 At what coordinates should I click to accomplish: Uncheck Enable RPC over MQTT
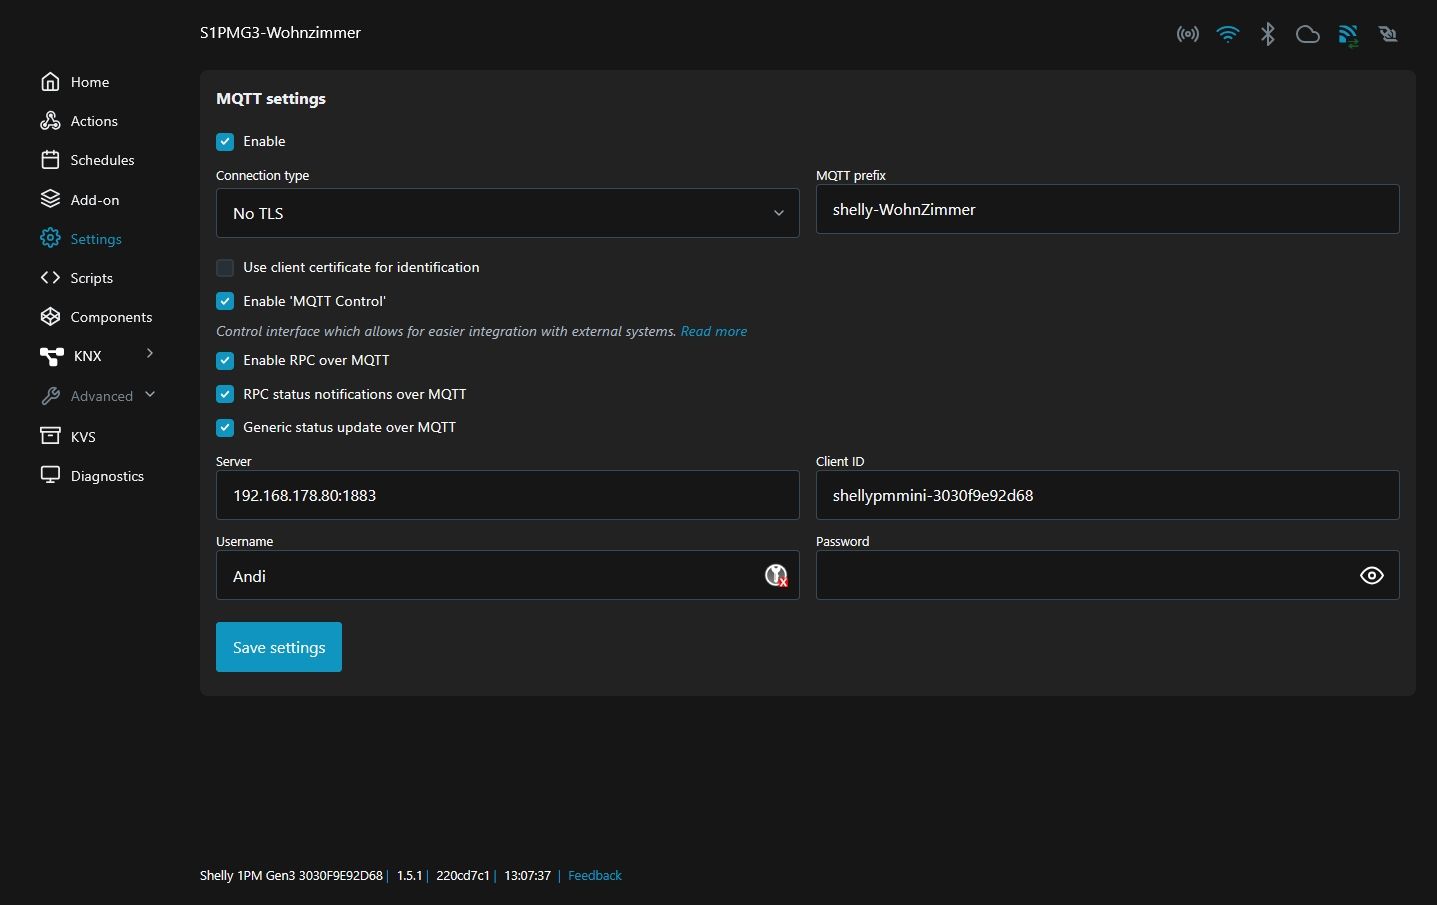point(225,361)
